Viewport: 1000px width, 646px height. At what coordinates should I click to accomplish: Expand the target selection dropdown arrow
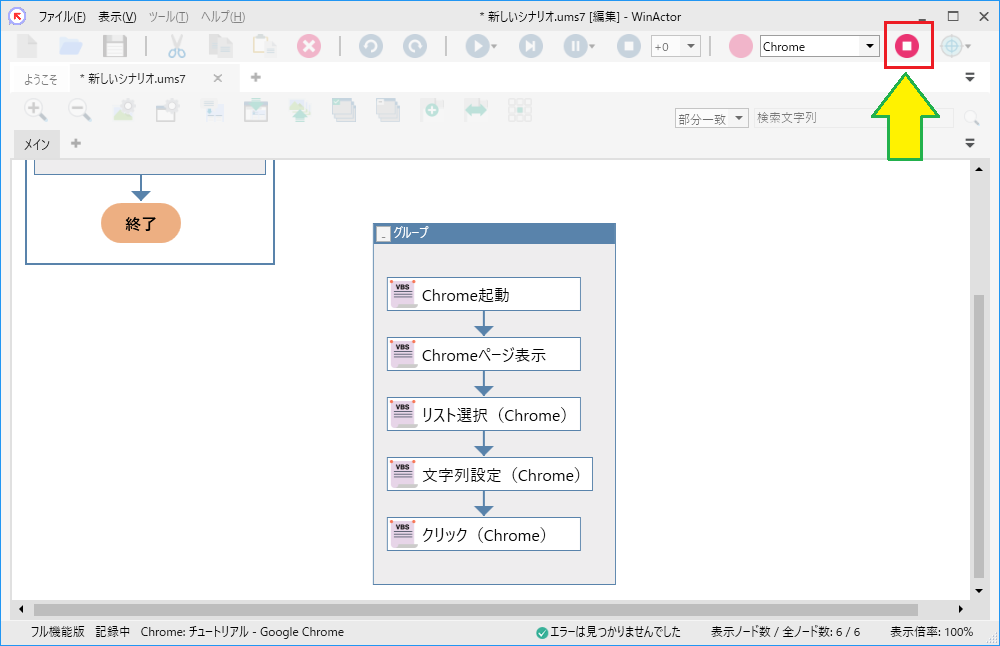click(968, 47)
